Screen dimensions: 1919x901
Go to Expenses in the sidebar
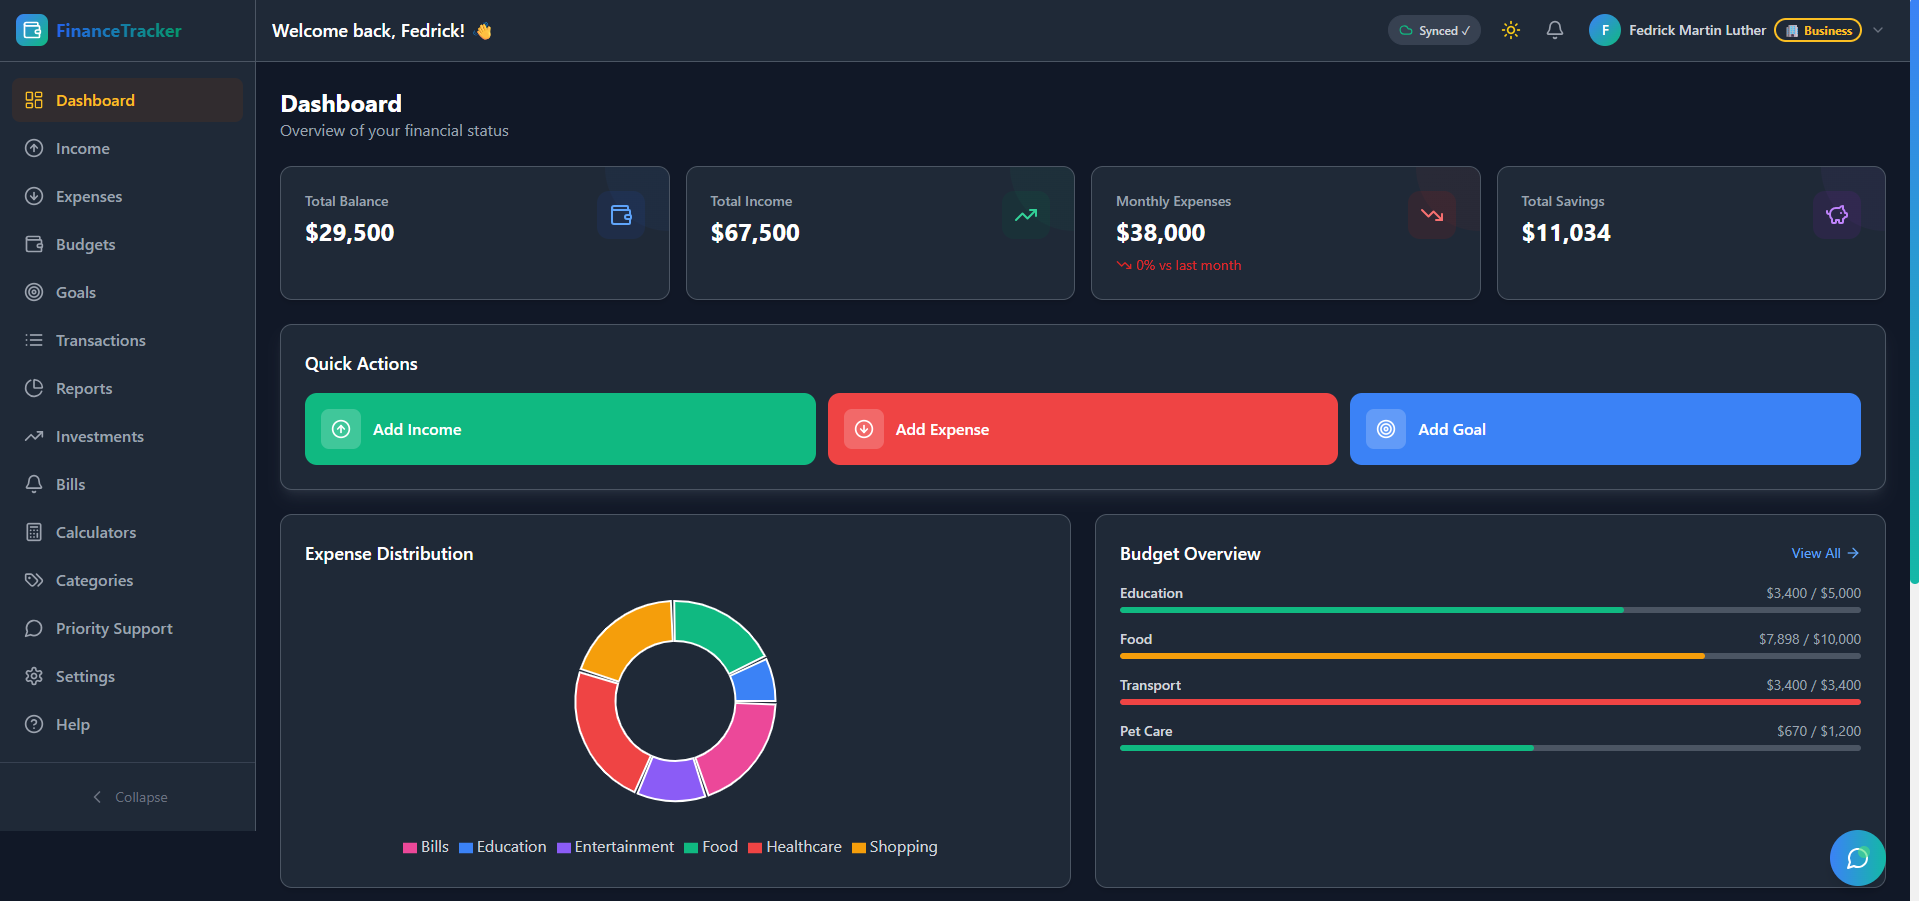point(127,196)
